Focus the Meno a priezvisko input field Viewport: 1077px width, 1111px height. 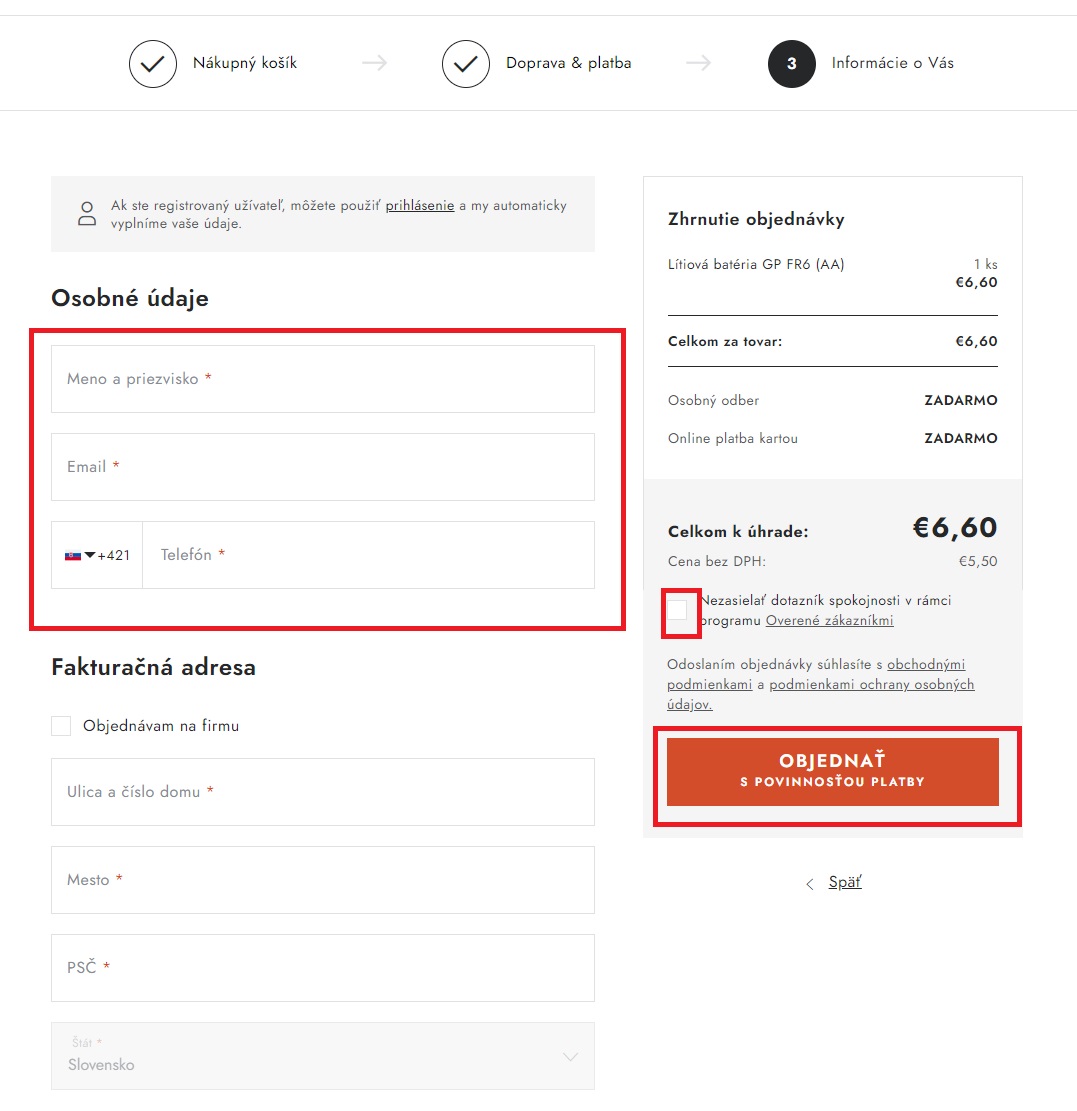(322, 379)
